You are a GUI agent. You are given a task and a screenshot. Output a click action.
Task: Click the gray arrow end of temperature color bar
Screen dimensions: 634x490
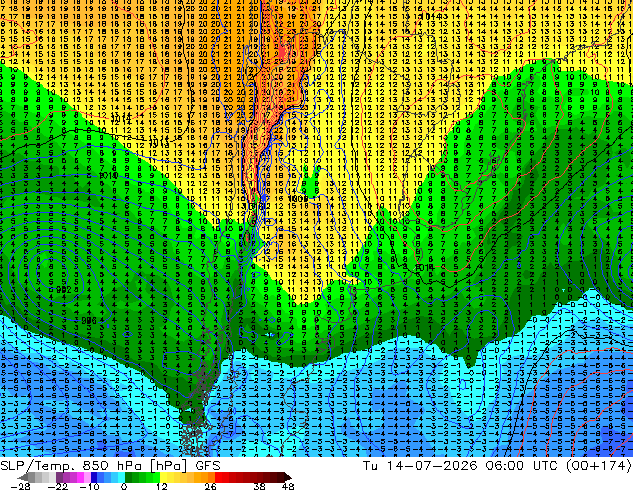(x=24, y=477)
